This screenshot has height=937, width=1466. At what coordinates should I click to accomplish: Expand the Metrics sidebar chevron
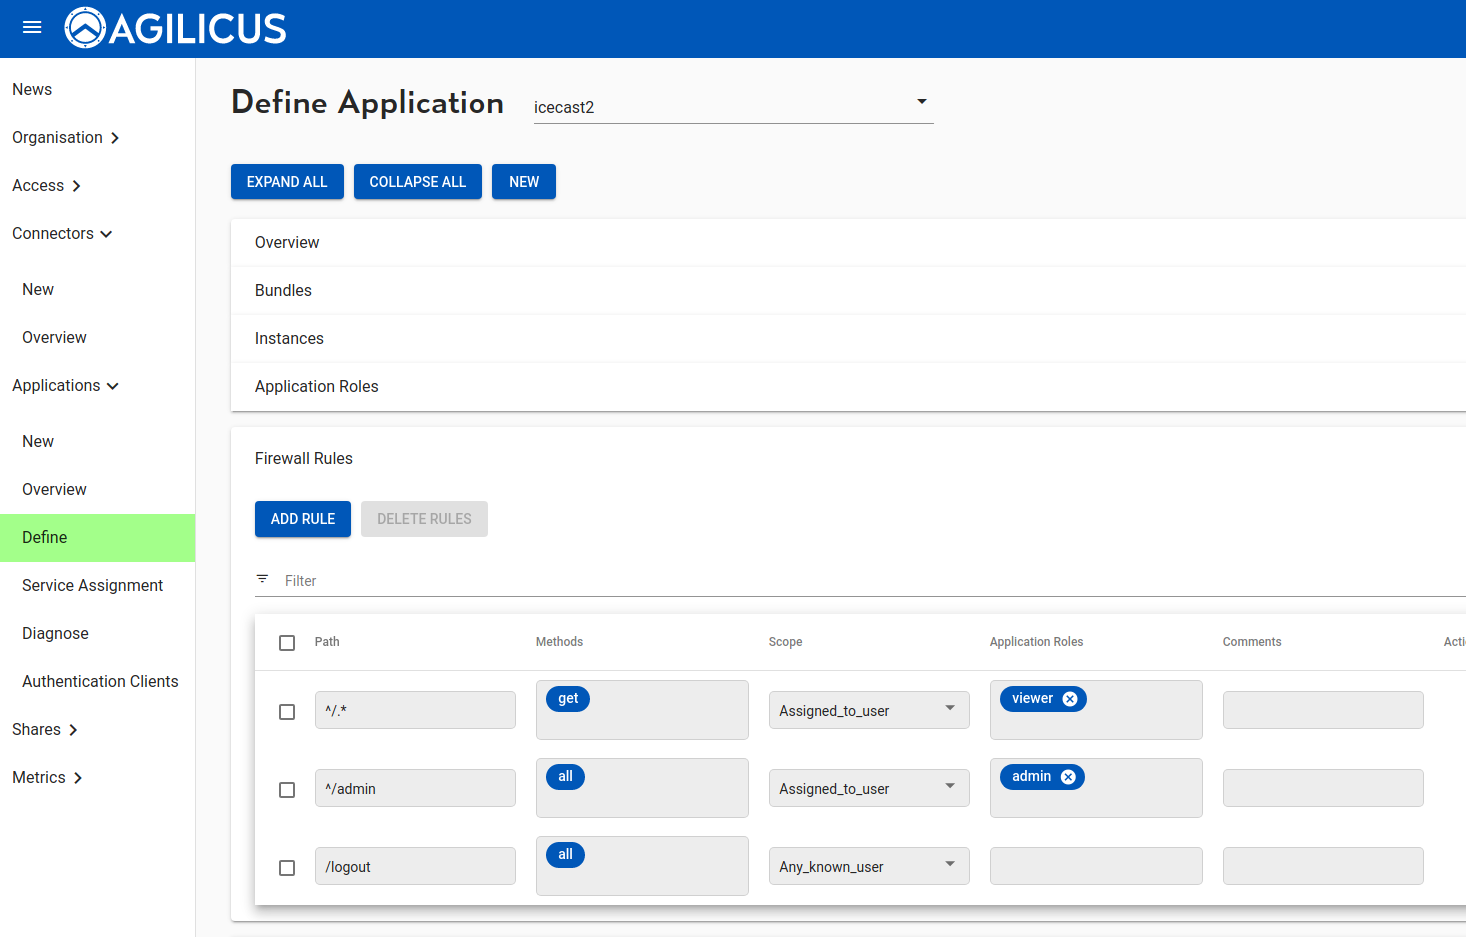coord(78,778)
